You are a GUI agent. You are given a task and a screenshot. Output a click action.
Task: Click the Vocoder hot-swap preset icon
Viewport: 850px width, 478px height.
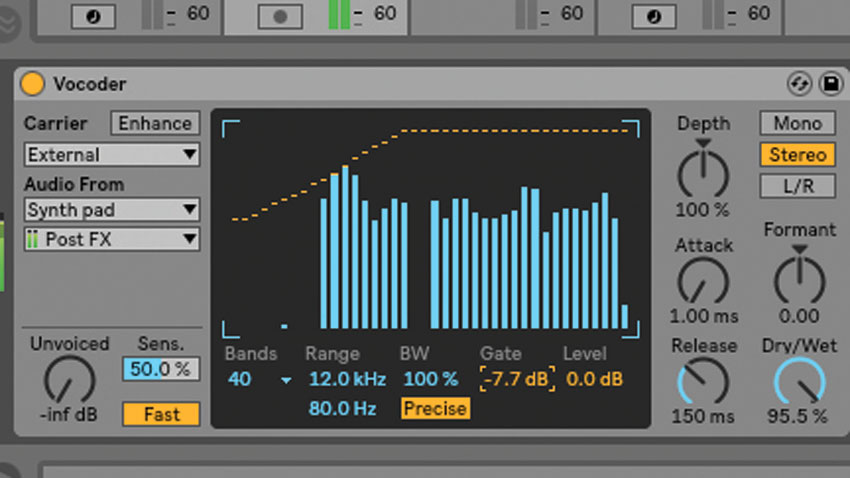pos(799,83)
